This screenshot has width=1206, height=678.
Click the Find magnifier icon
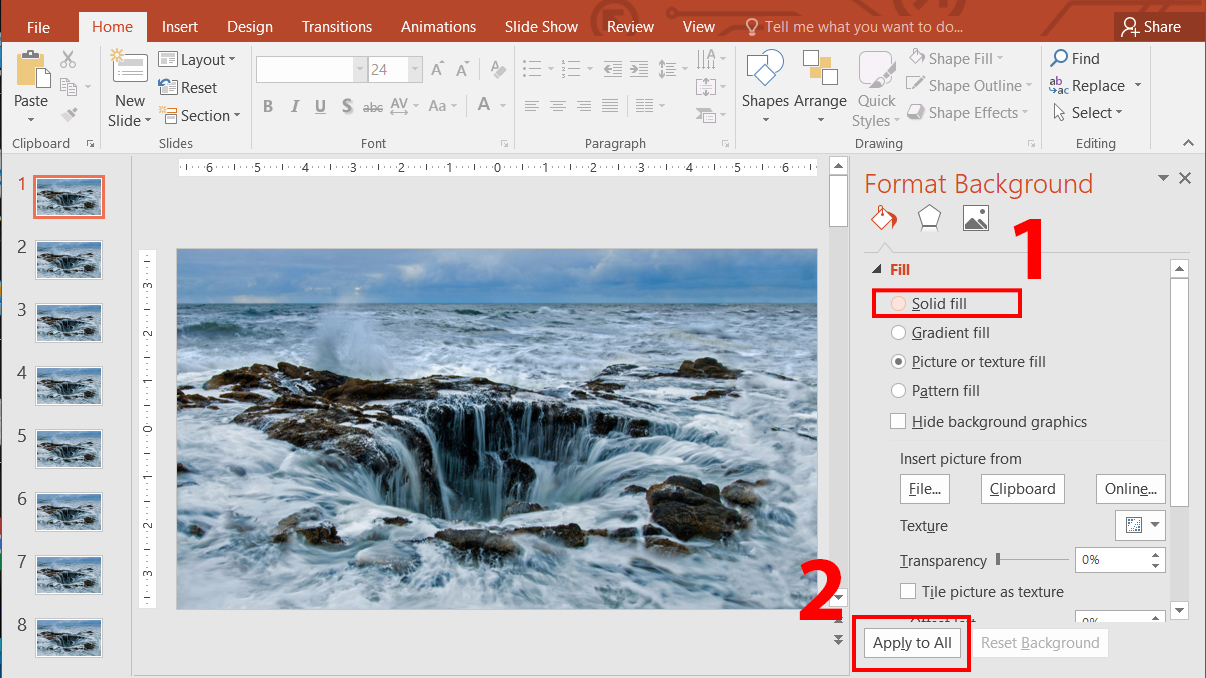pos(1059,59)
